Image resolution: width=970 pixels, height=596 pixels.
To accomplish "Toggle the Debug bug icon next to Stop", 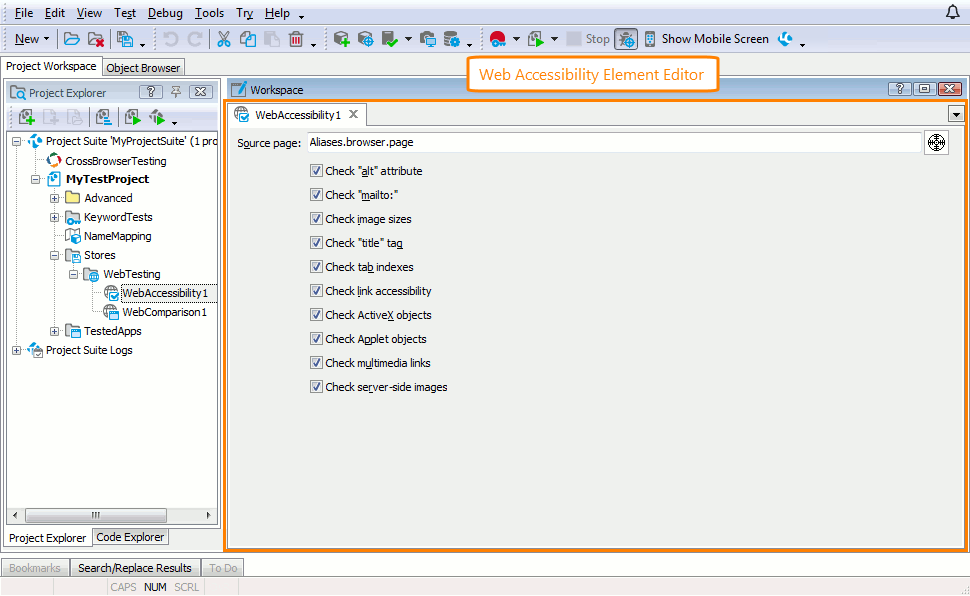I will (x=626, y=39).
